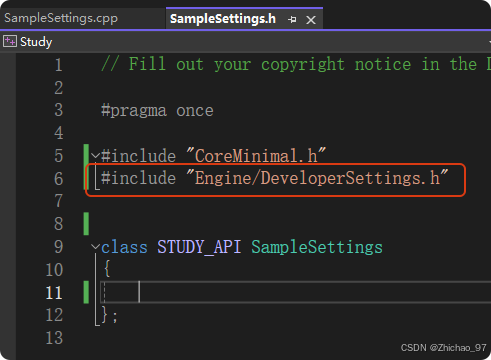This screenshot has height=360, width=491.
Task: Pin the SampleSettings.h tab
Action: pyautogui.click(x=292, y=20)
